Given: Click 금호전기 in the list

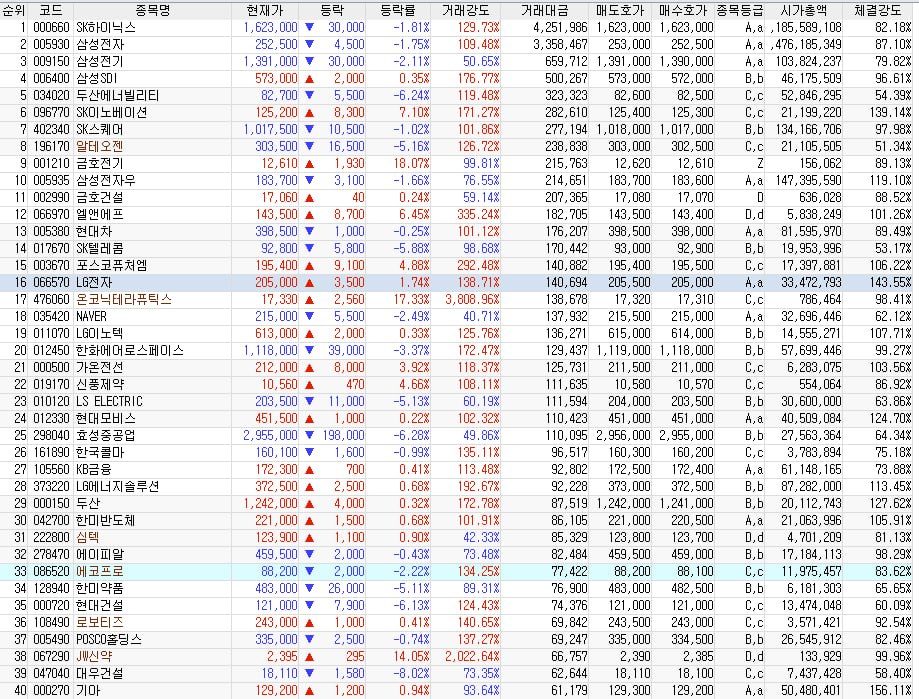Looking at the screenshot, I should pyautogui.click(x=100, y=163).
